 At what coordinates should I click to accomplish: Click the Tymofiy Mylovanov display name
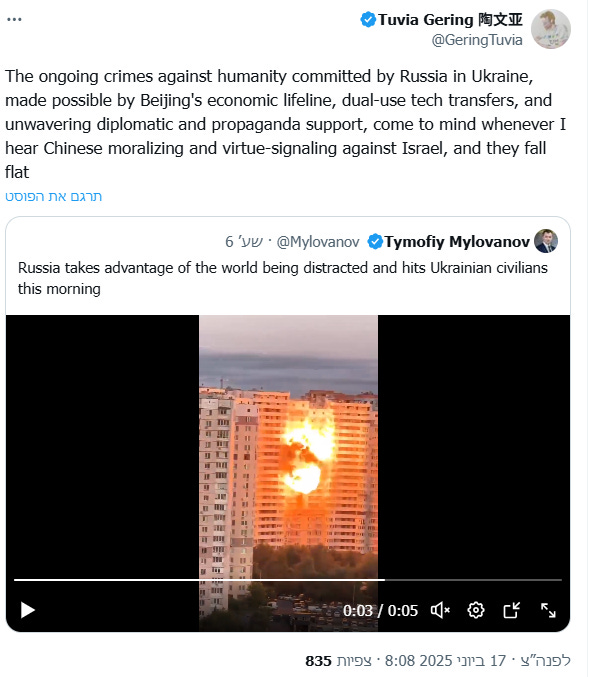click(457, 242)
